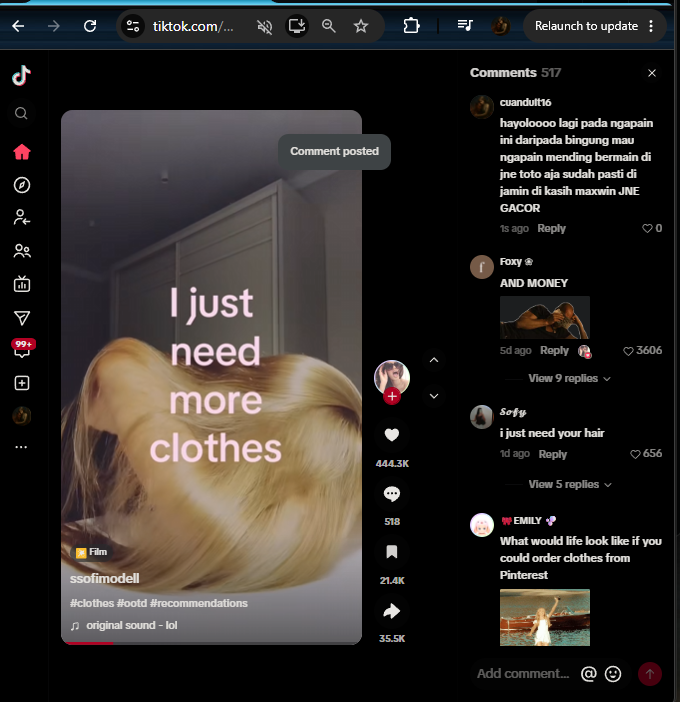Image resolution: width=680 pixels, height=702 pixels.
Task: Open the profile avatar in sidebar
Action: 21,416
